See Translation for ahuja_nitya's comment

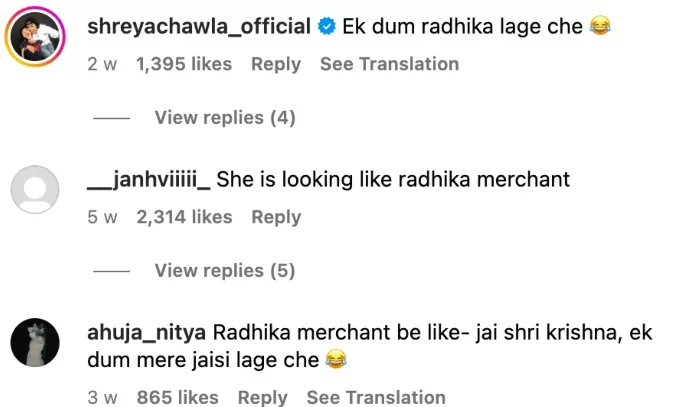(376, 397)
